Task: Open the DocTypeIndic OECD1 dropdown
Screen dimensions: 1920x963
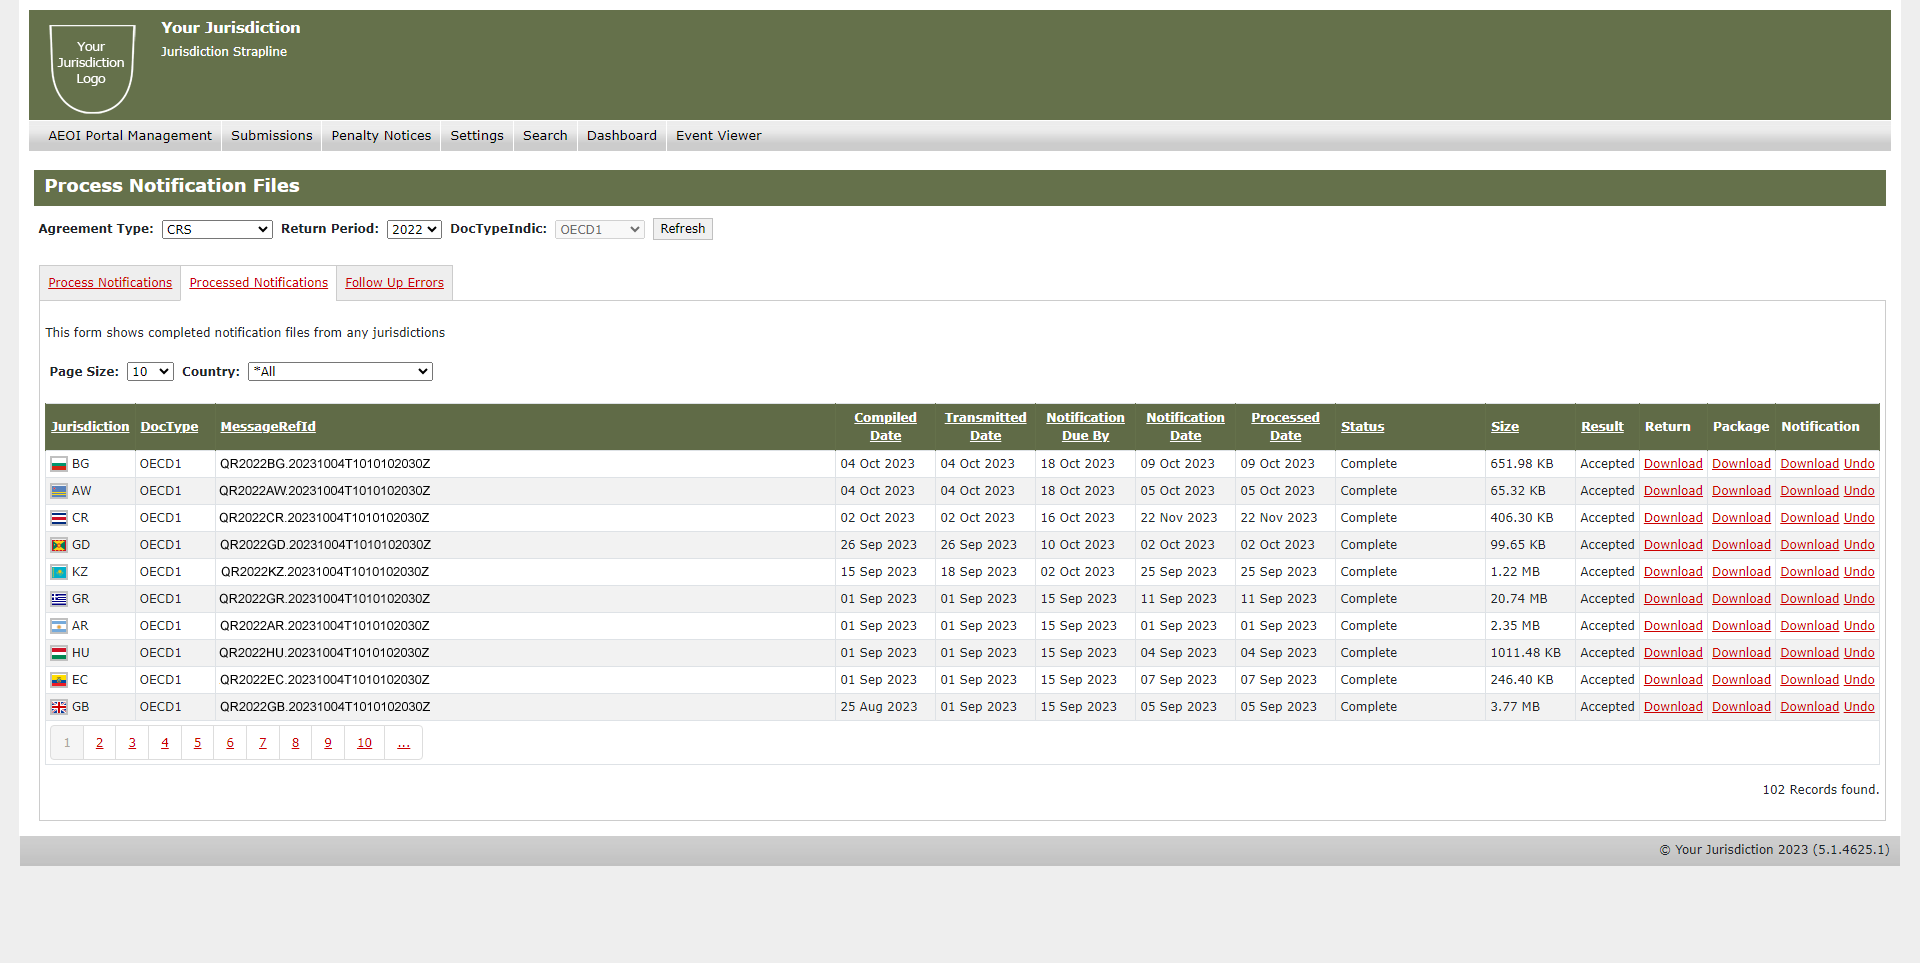Action: pos(600,229)
